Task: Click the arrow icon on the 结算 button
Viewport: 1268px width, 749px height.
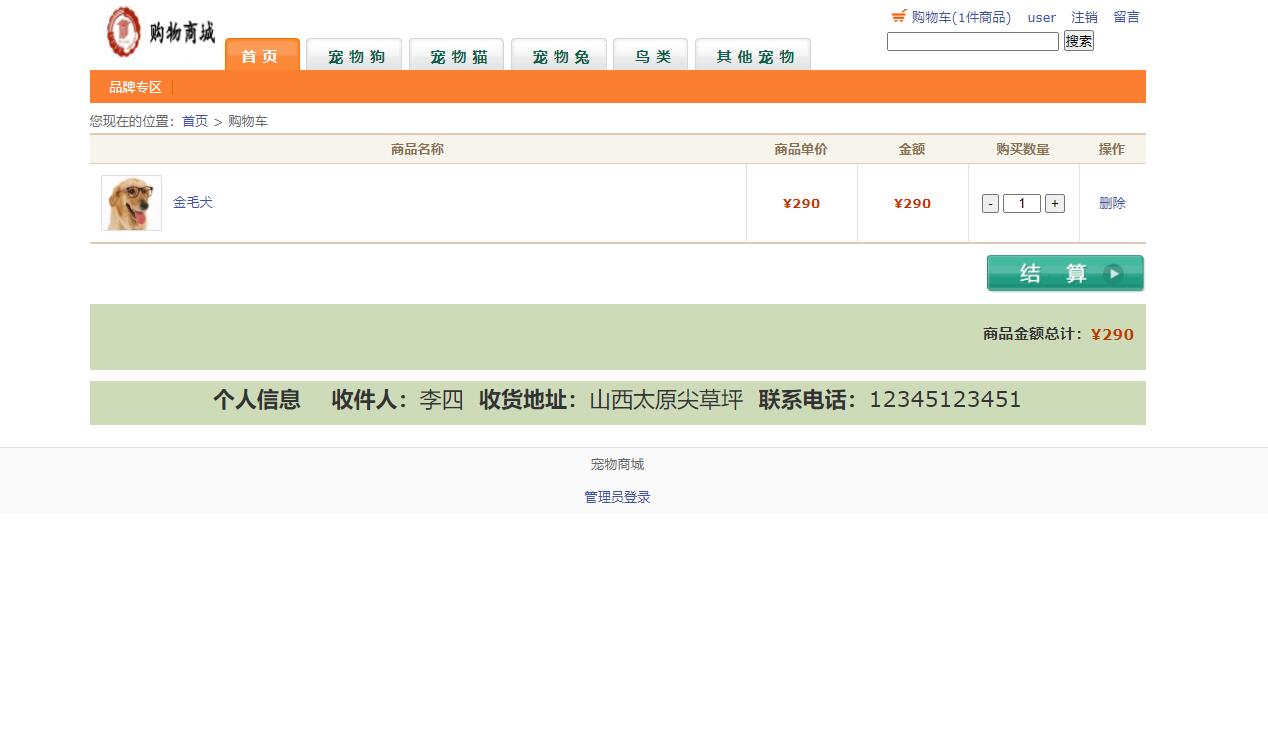Action: click(1113, 272)
